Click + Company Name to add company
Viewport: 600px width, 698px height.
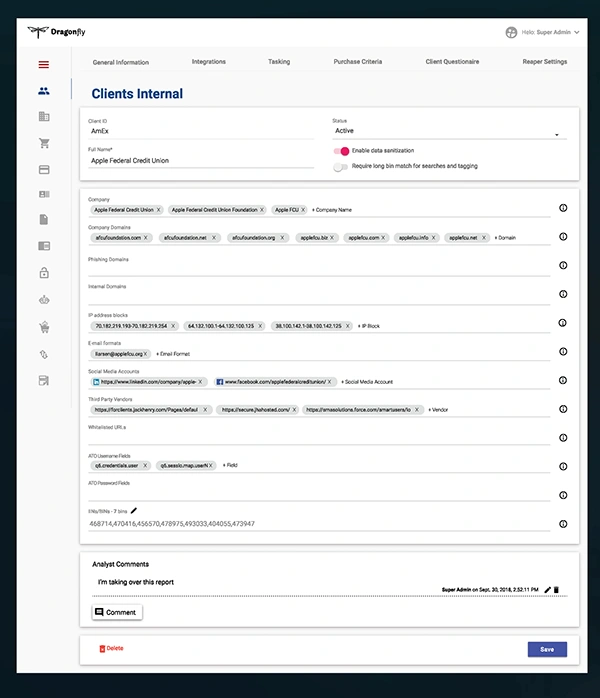pyautogui.click(x=332, y=210)
